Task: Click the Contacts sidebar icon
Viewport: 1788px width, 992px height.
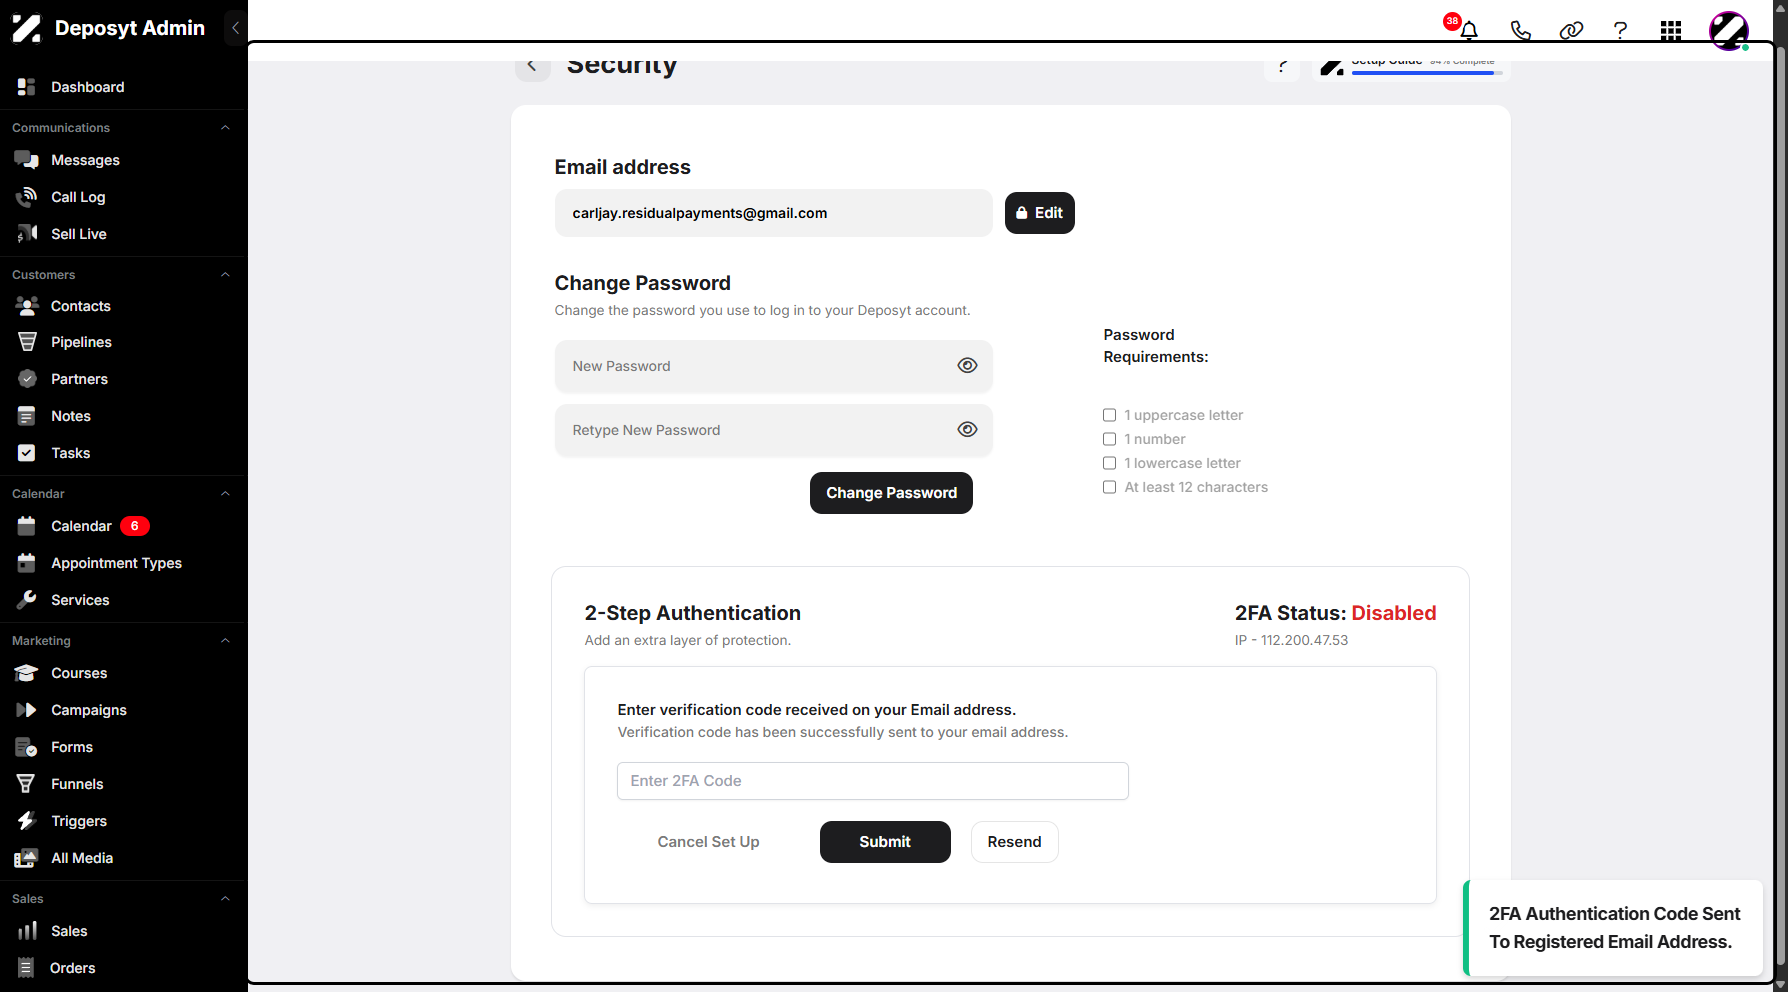Action: click(x=27, y=306)
